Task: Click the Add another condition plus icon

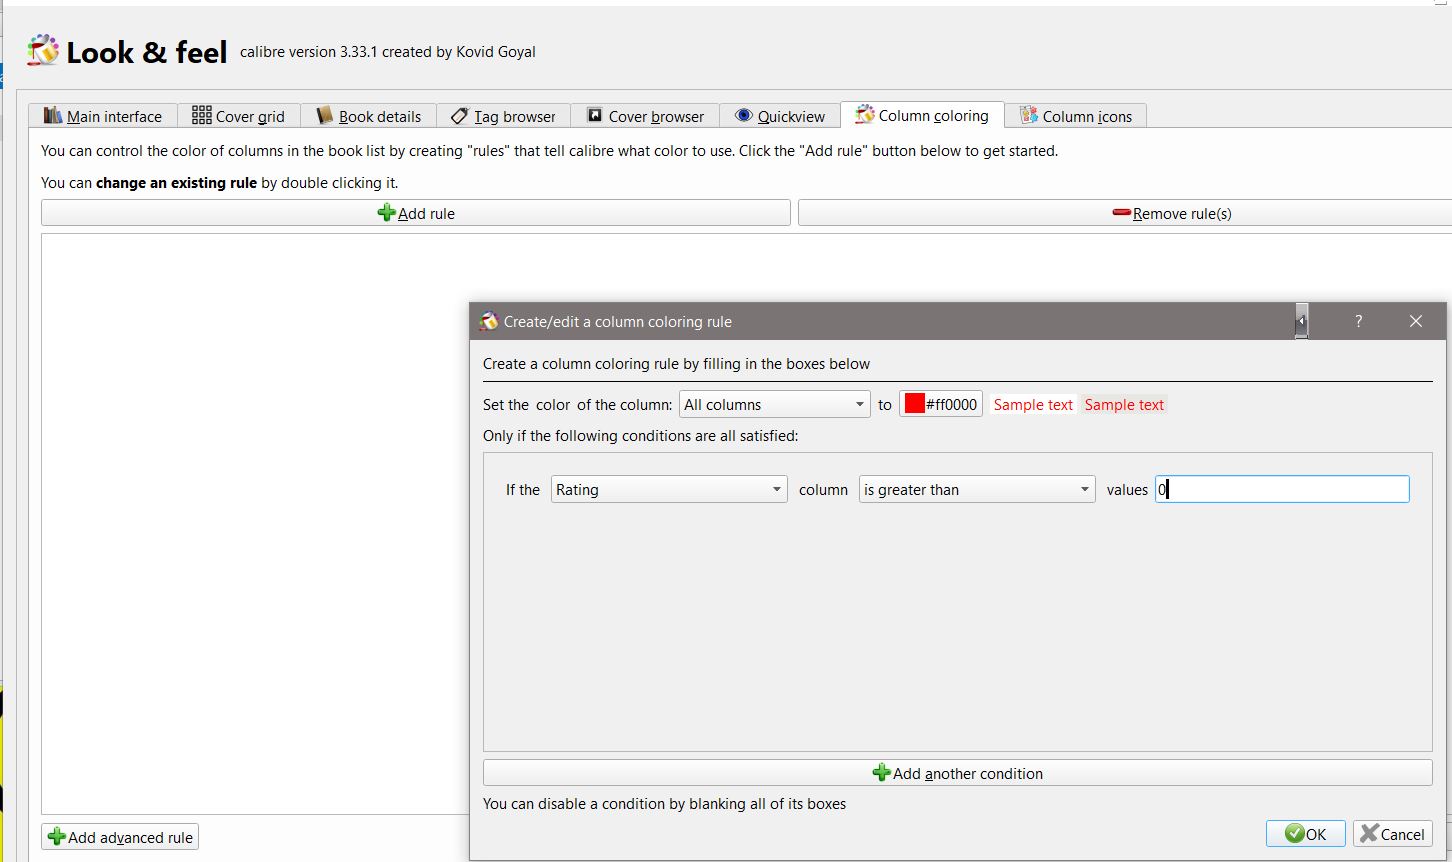Action: [881, 773]
